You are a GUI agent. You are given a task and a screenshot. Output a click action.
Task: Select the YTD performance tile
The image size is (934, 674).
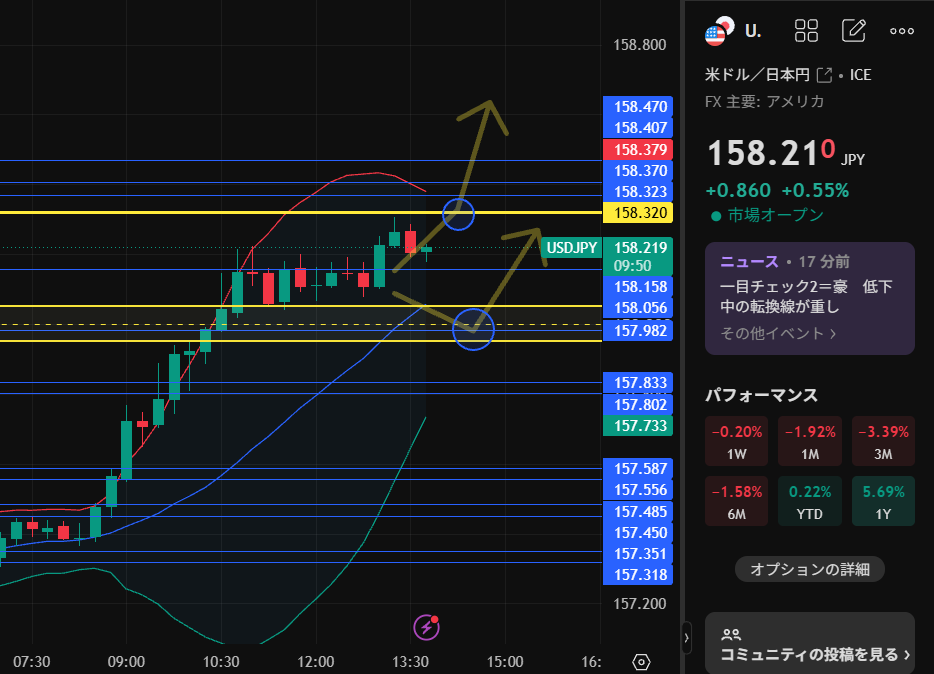click(810, 501)
